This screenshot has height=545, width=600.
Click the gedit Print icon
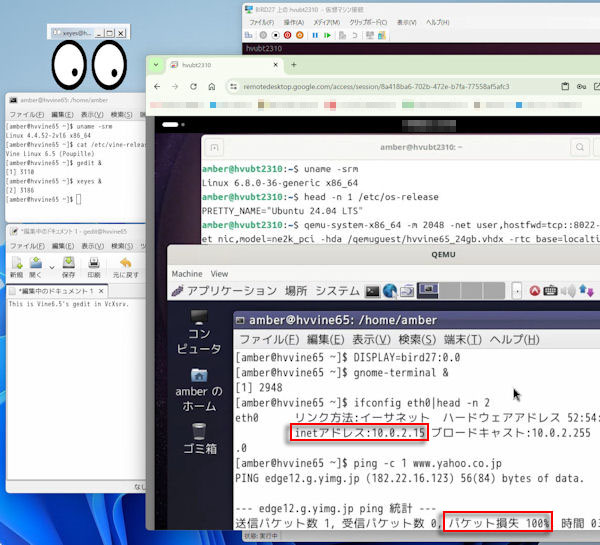coord(94,263)
